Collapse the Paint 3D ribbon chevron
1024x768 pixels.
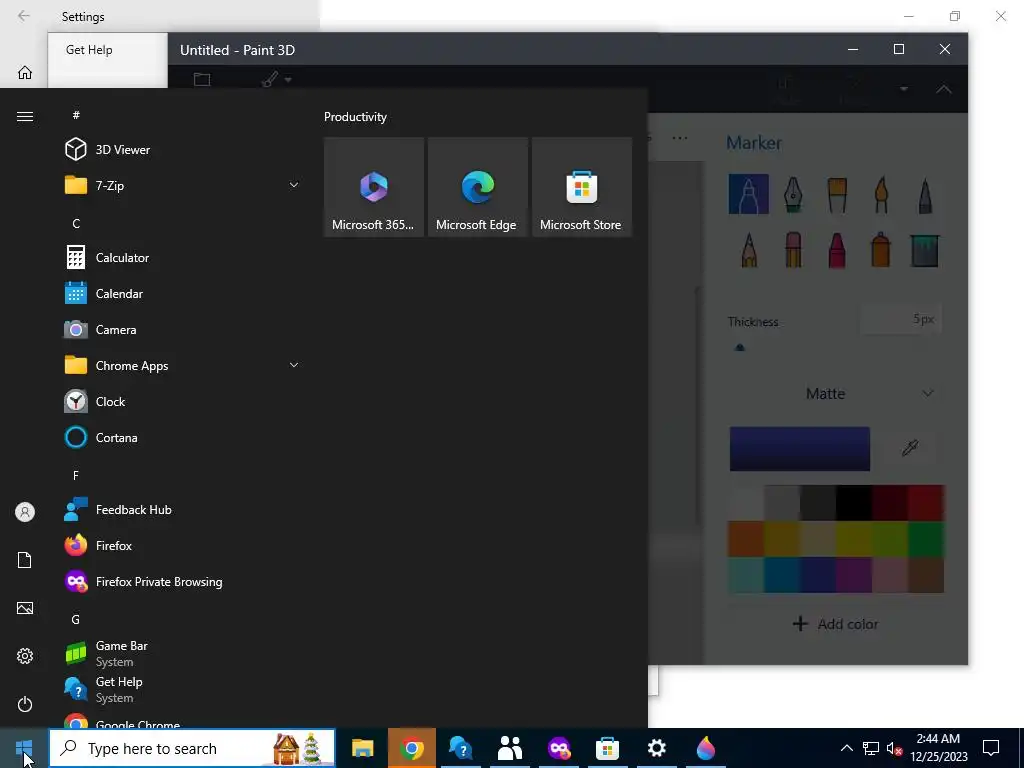click(x=944, y=89)
